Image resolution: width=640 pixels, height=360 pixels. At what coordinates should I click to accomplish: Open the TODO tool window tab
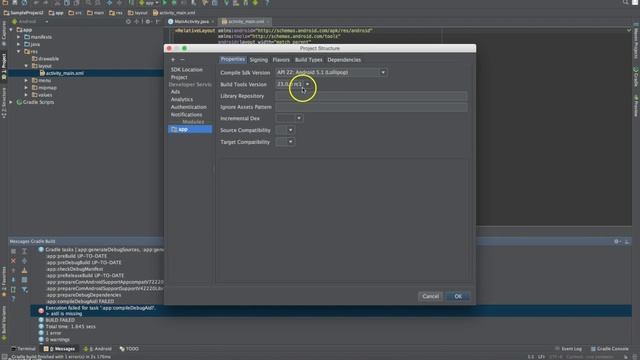[129, 349]
